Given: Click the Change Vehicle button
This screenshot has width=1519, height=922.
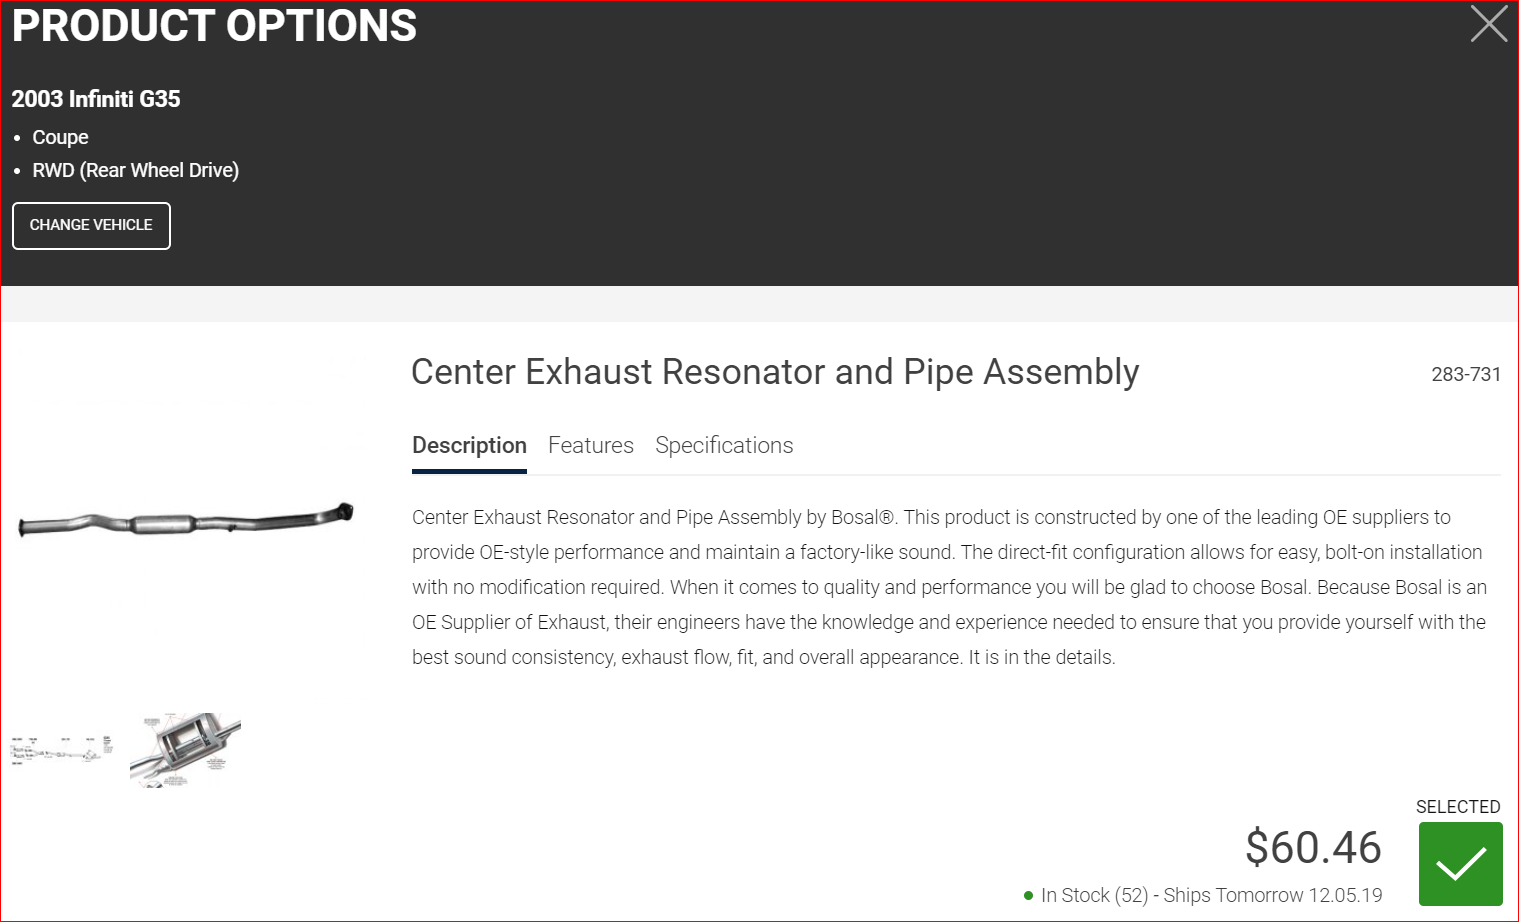Looking at the screenshot, I should tap(91, 226).
